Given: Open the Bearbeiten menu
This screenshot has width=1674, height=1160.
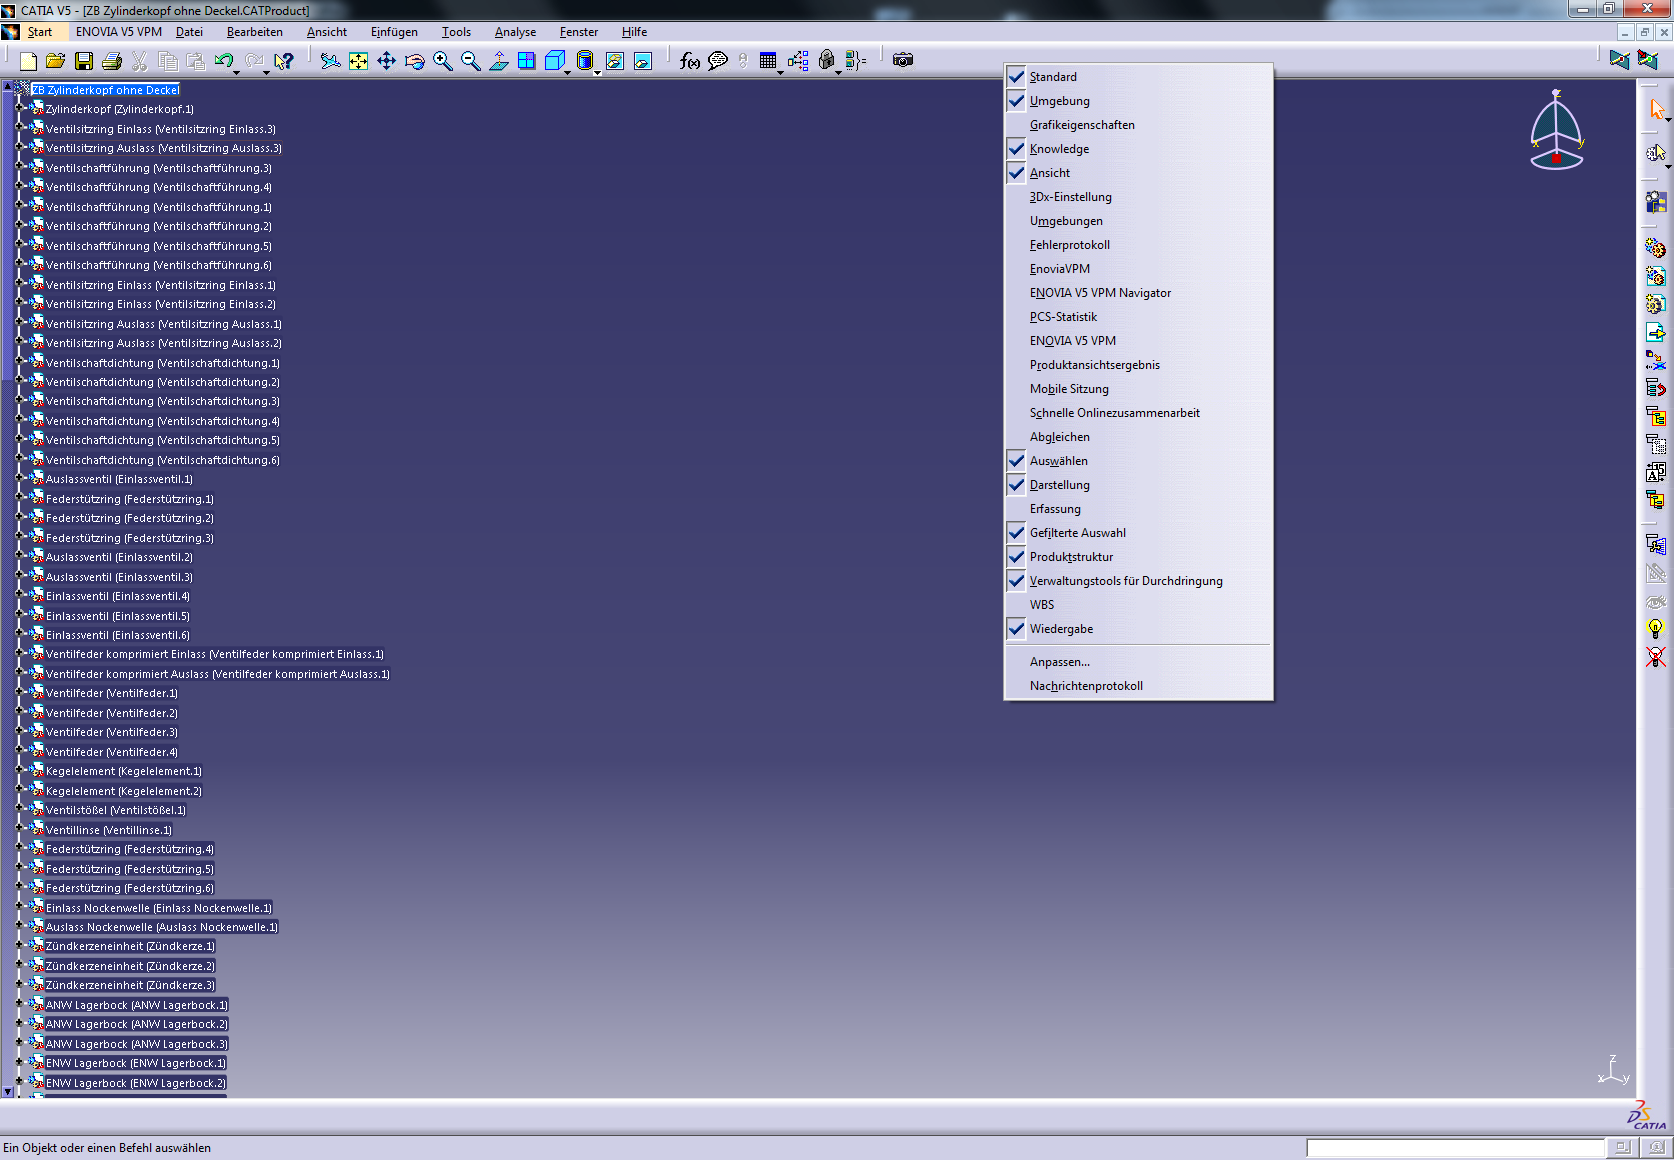Looking at the screenshot, I should coord(255,32).
